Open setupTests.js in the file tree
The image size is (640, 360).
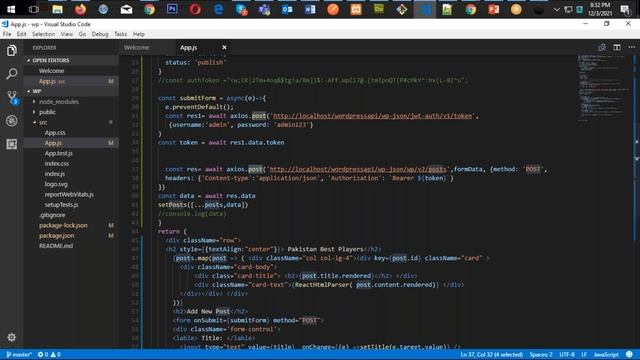click(61, 204)
